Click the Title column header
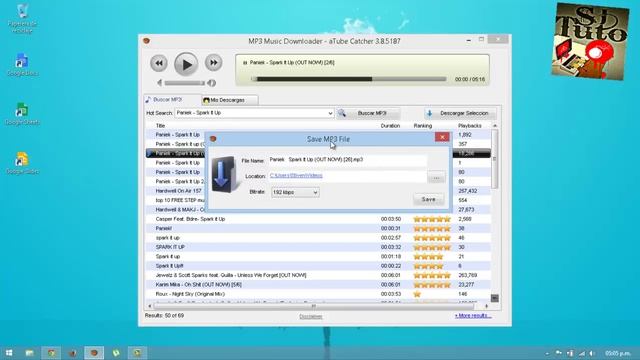 point(160,126)
